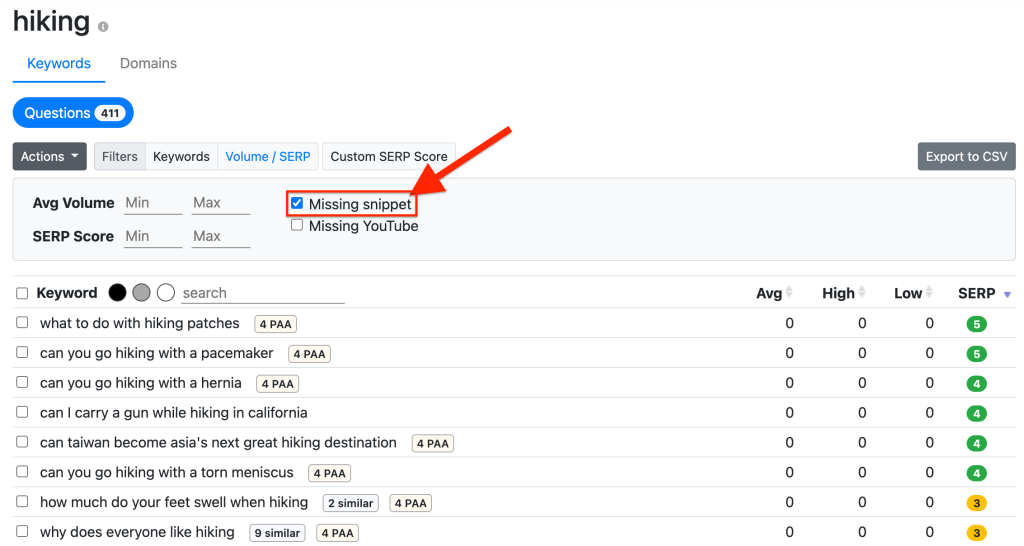The height and width of the screenshot is (546, 1024).
Task: Click 'what to do with hiking patches' keyword
Action: click(140, 323)
